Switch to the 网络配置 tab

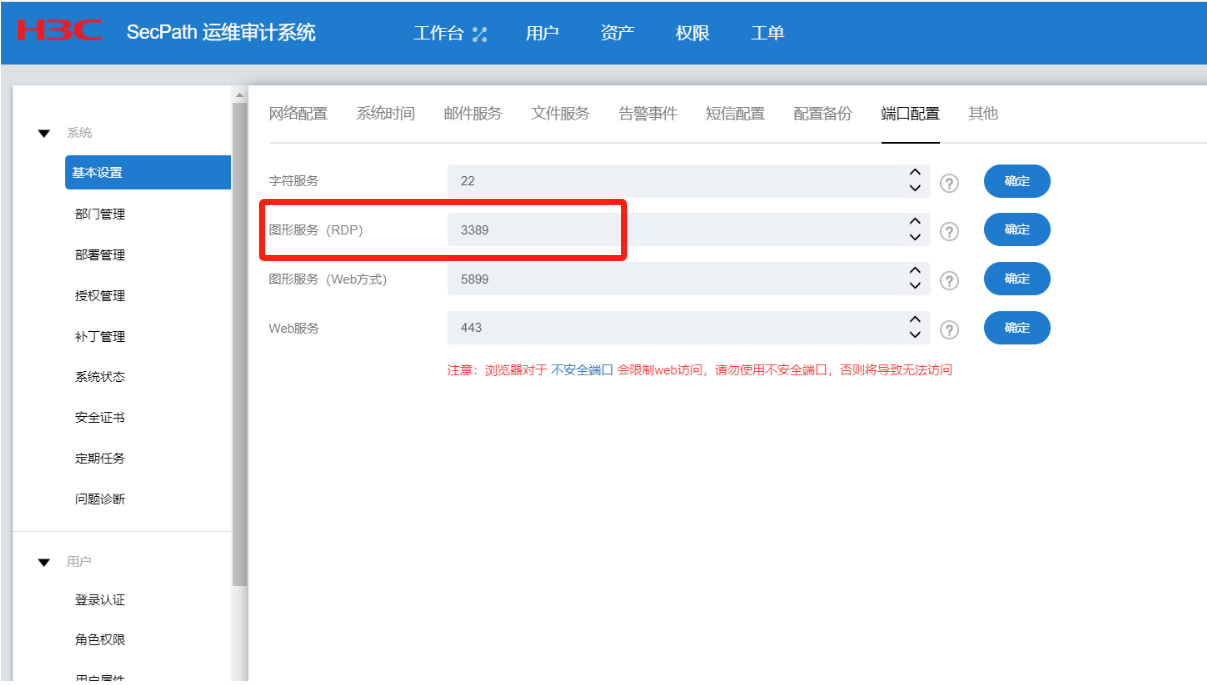[298, 114]
